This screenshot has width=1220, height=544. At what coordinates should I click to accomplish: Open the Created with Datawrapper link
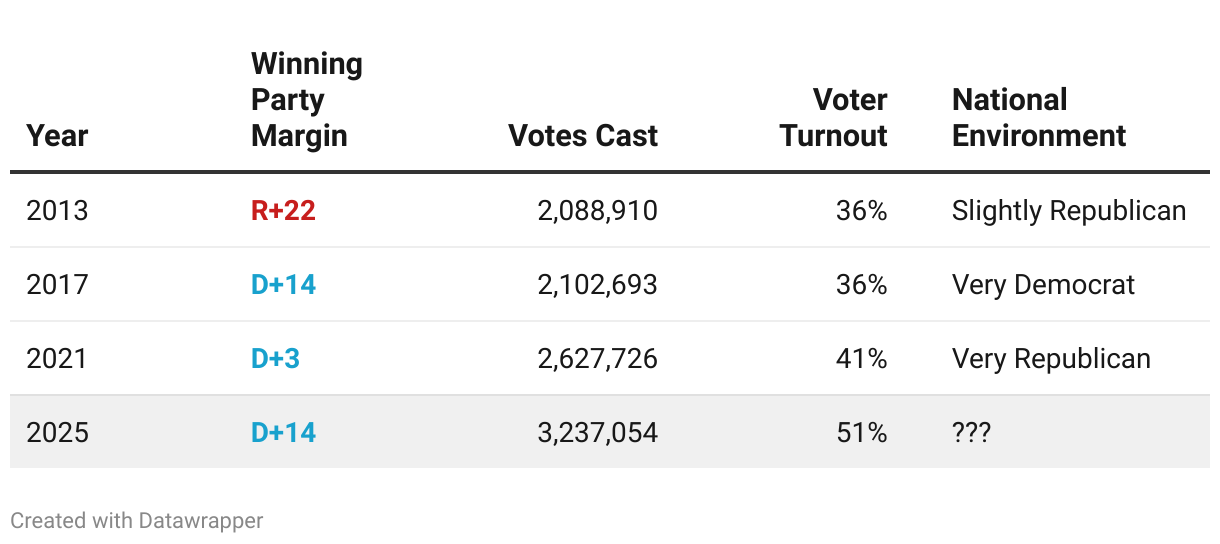[x=137, y=521]
